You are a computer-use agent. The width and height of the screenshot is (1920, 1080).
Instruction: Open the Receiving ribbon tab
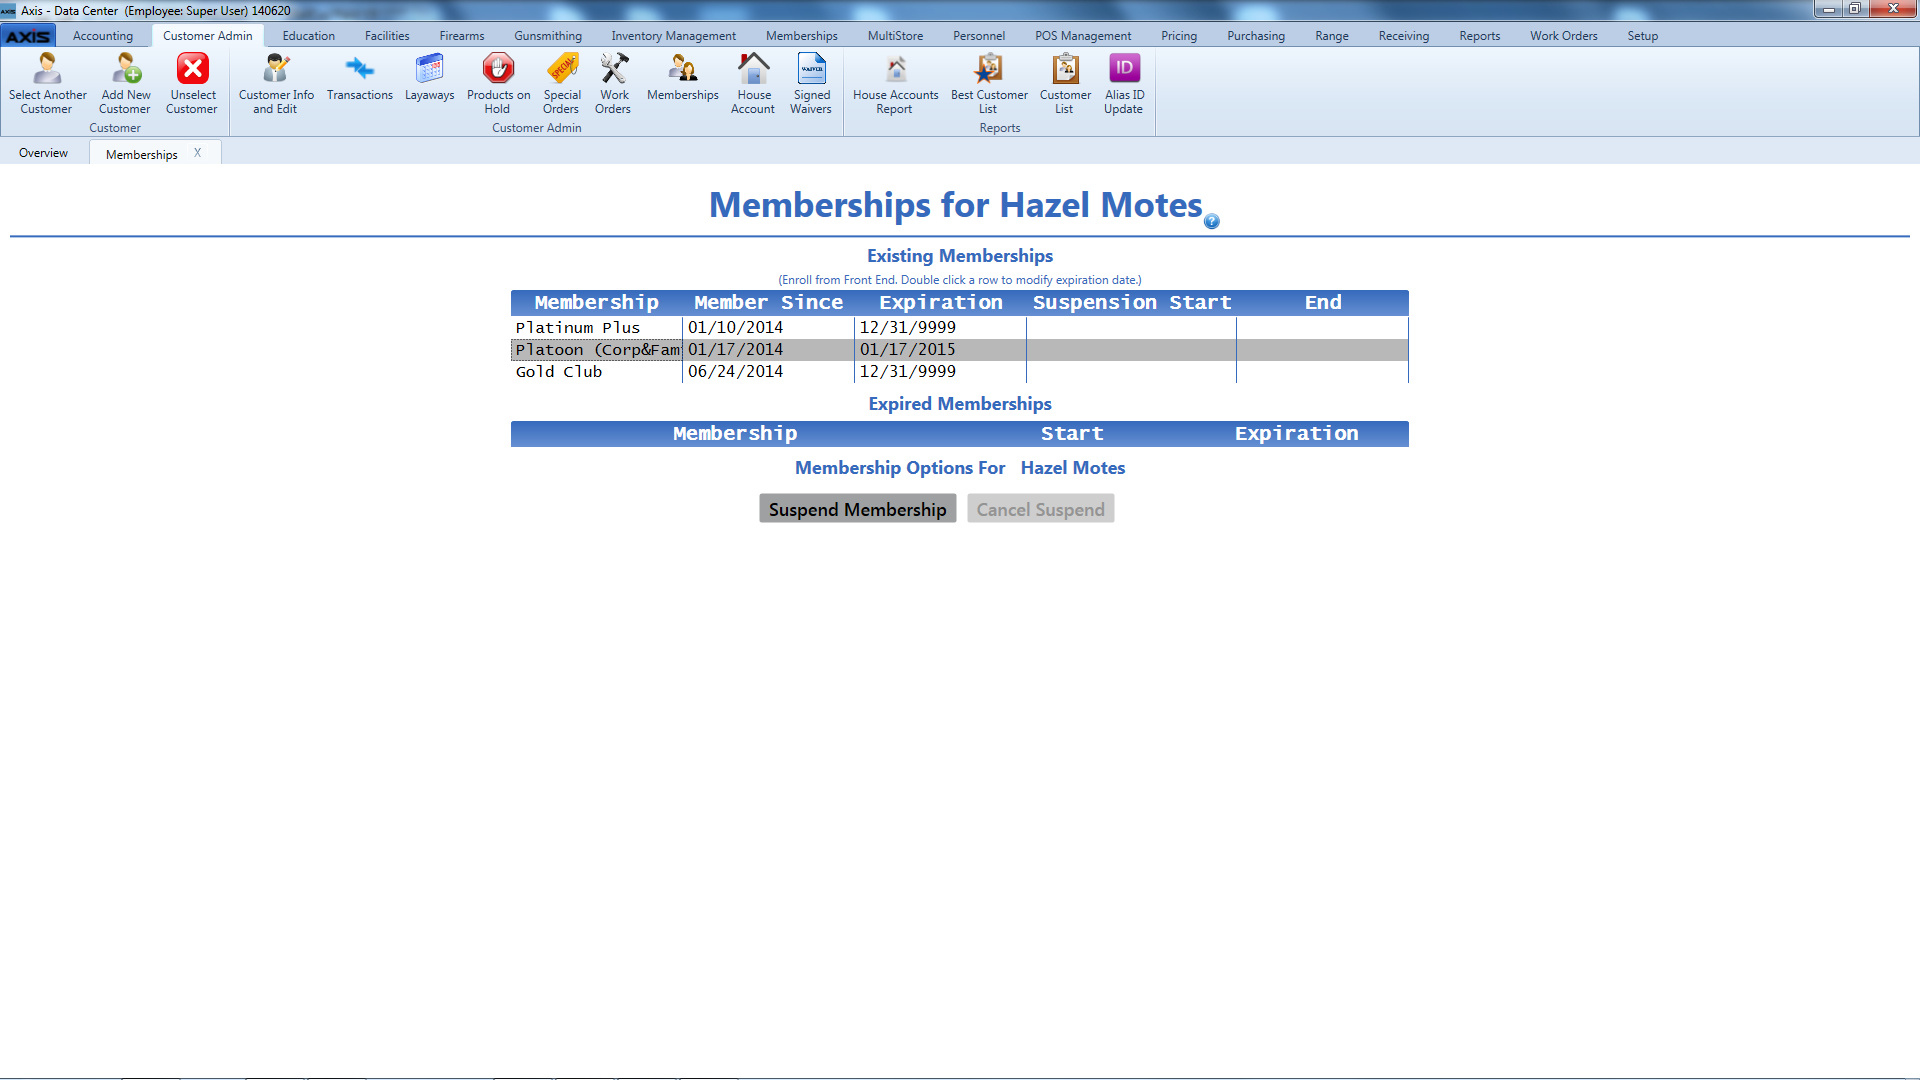[1404, 36]
